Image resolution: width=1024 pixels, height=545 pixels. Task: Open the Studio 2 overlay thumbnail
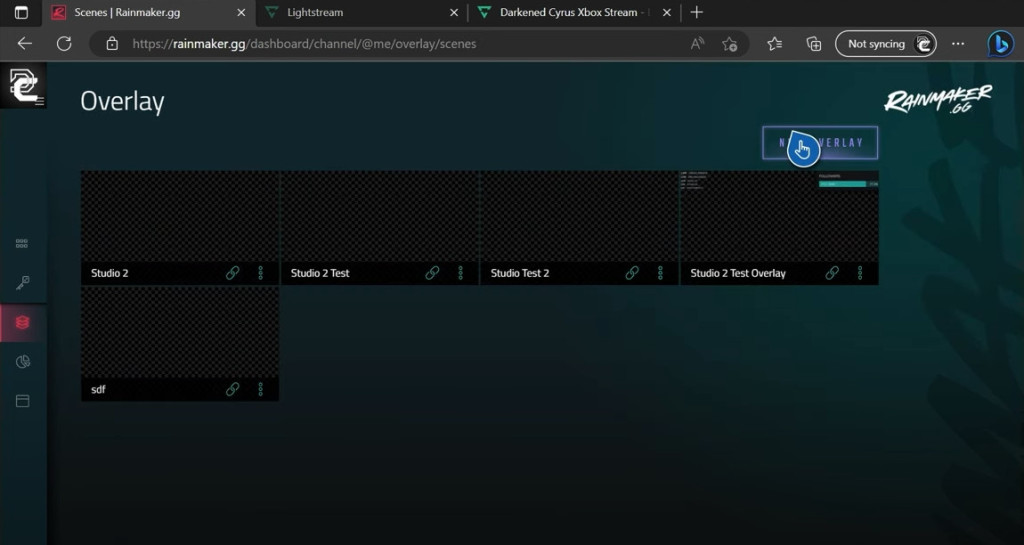click(x=180, y=216)
